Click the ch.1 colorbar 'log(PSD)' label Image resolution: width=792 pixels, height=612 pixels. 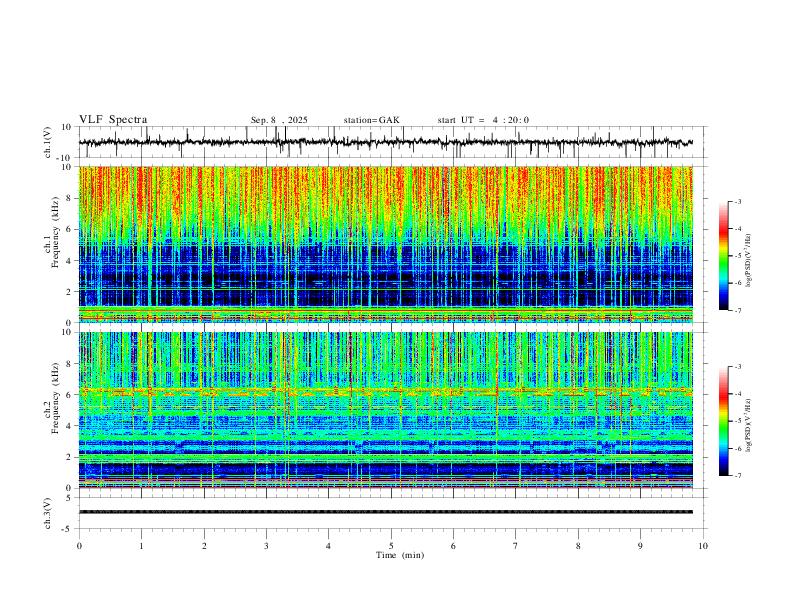click(749, 261)
